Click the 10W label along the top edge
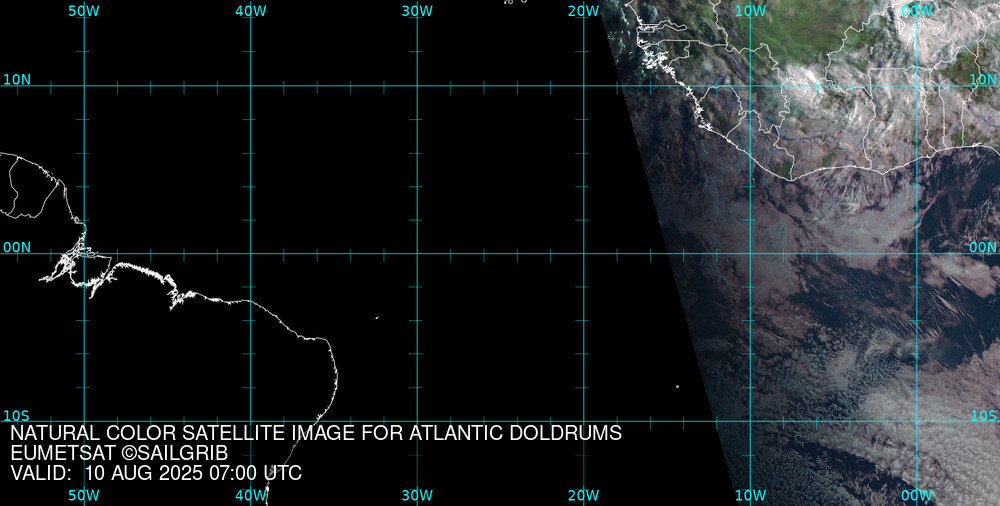The height and width of the screenshot is (506, 1000). point(751,11)
